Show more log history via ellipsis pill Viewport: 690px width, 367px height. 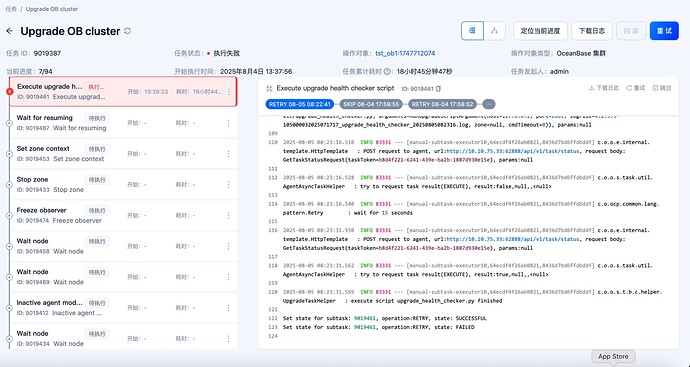[489, 104]
